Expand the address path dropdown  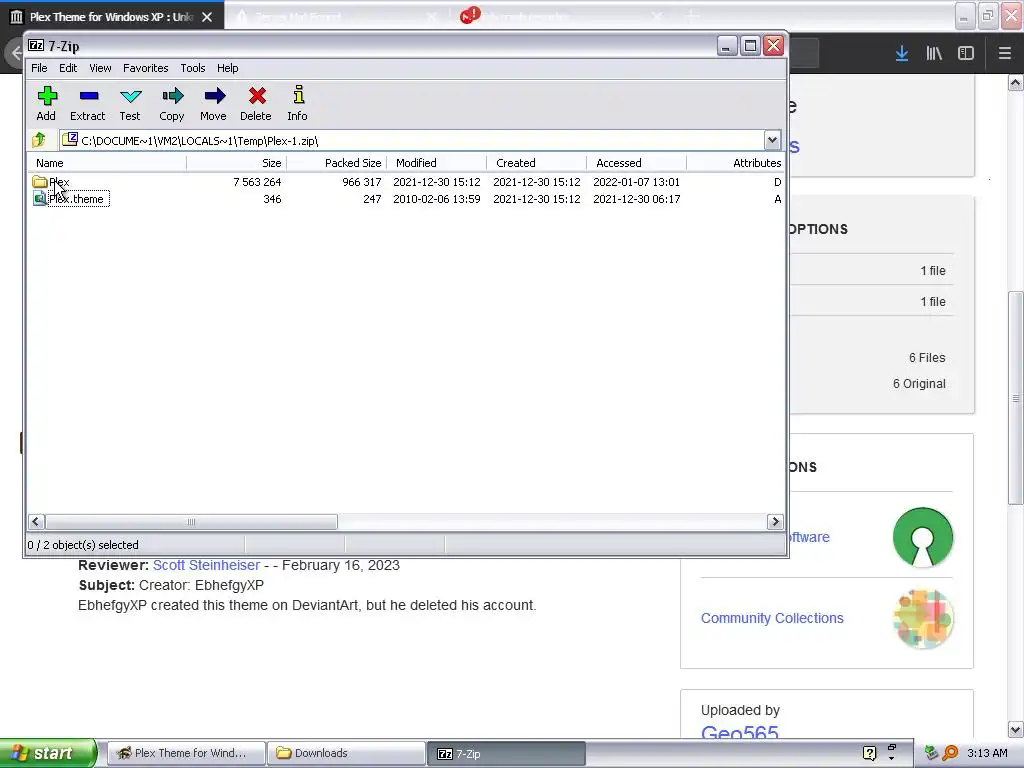pyautogui.click(x=772, y=140)
